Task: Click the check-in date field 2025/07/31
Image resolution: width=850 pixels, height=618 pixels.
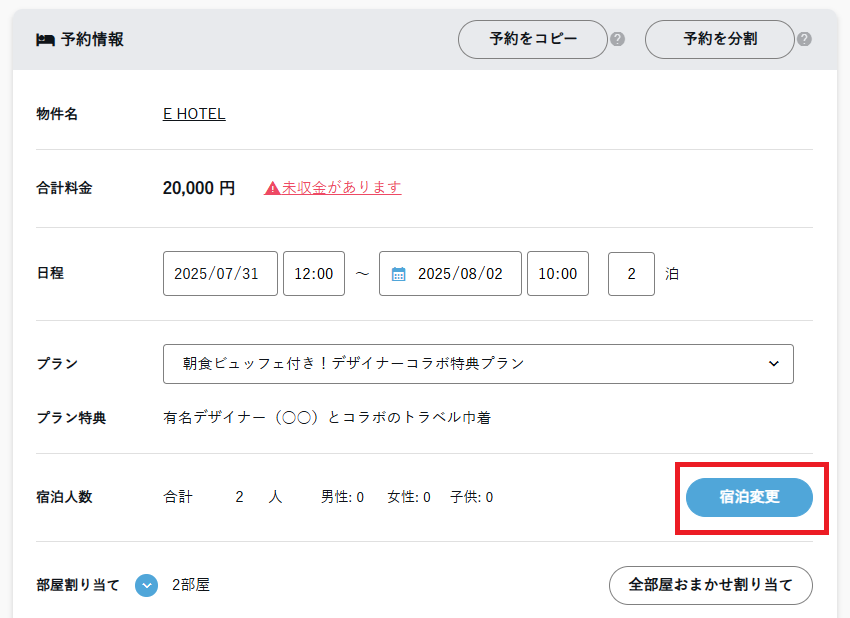Action: click(220, 274)
